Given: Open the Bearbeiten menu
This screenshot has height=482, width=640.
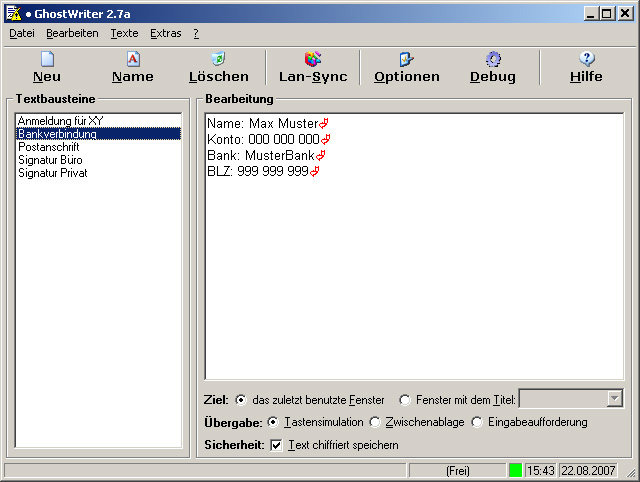Looking at the screenshot, I should (72, 33).
